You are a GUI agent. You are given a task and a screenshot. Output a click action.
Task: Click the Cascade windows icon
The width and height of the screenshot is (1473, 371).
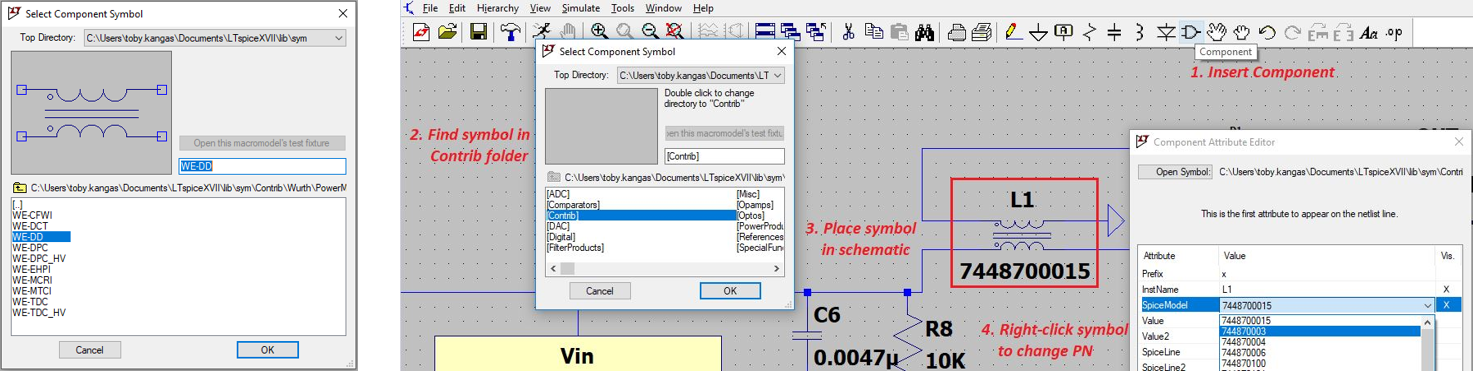790,32
